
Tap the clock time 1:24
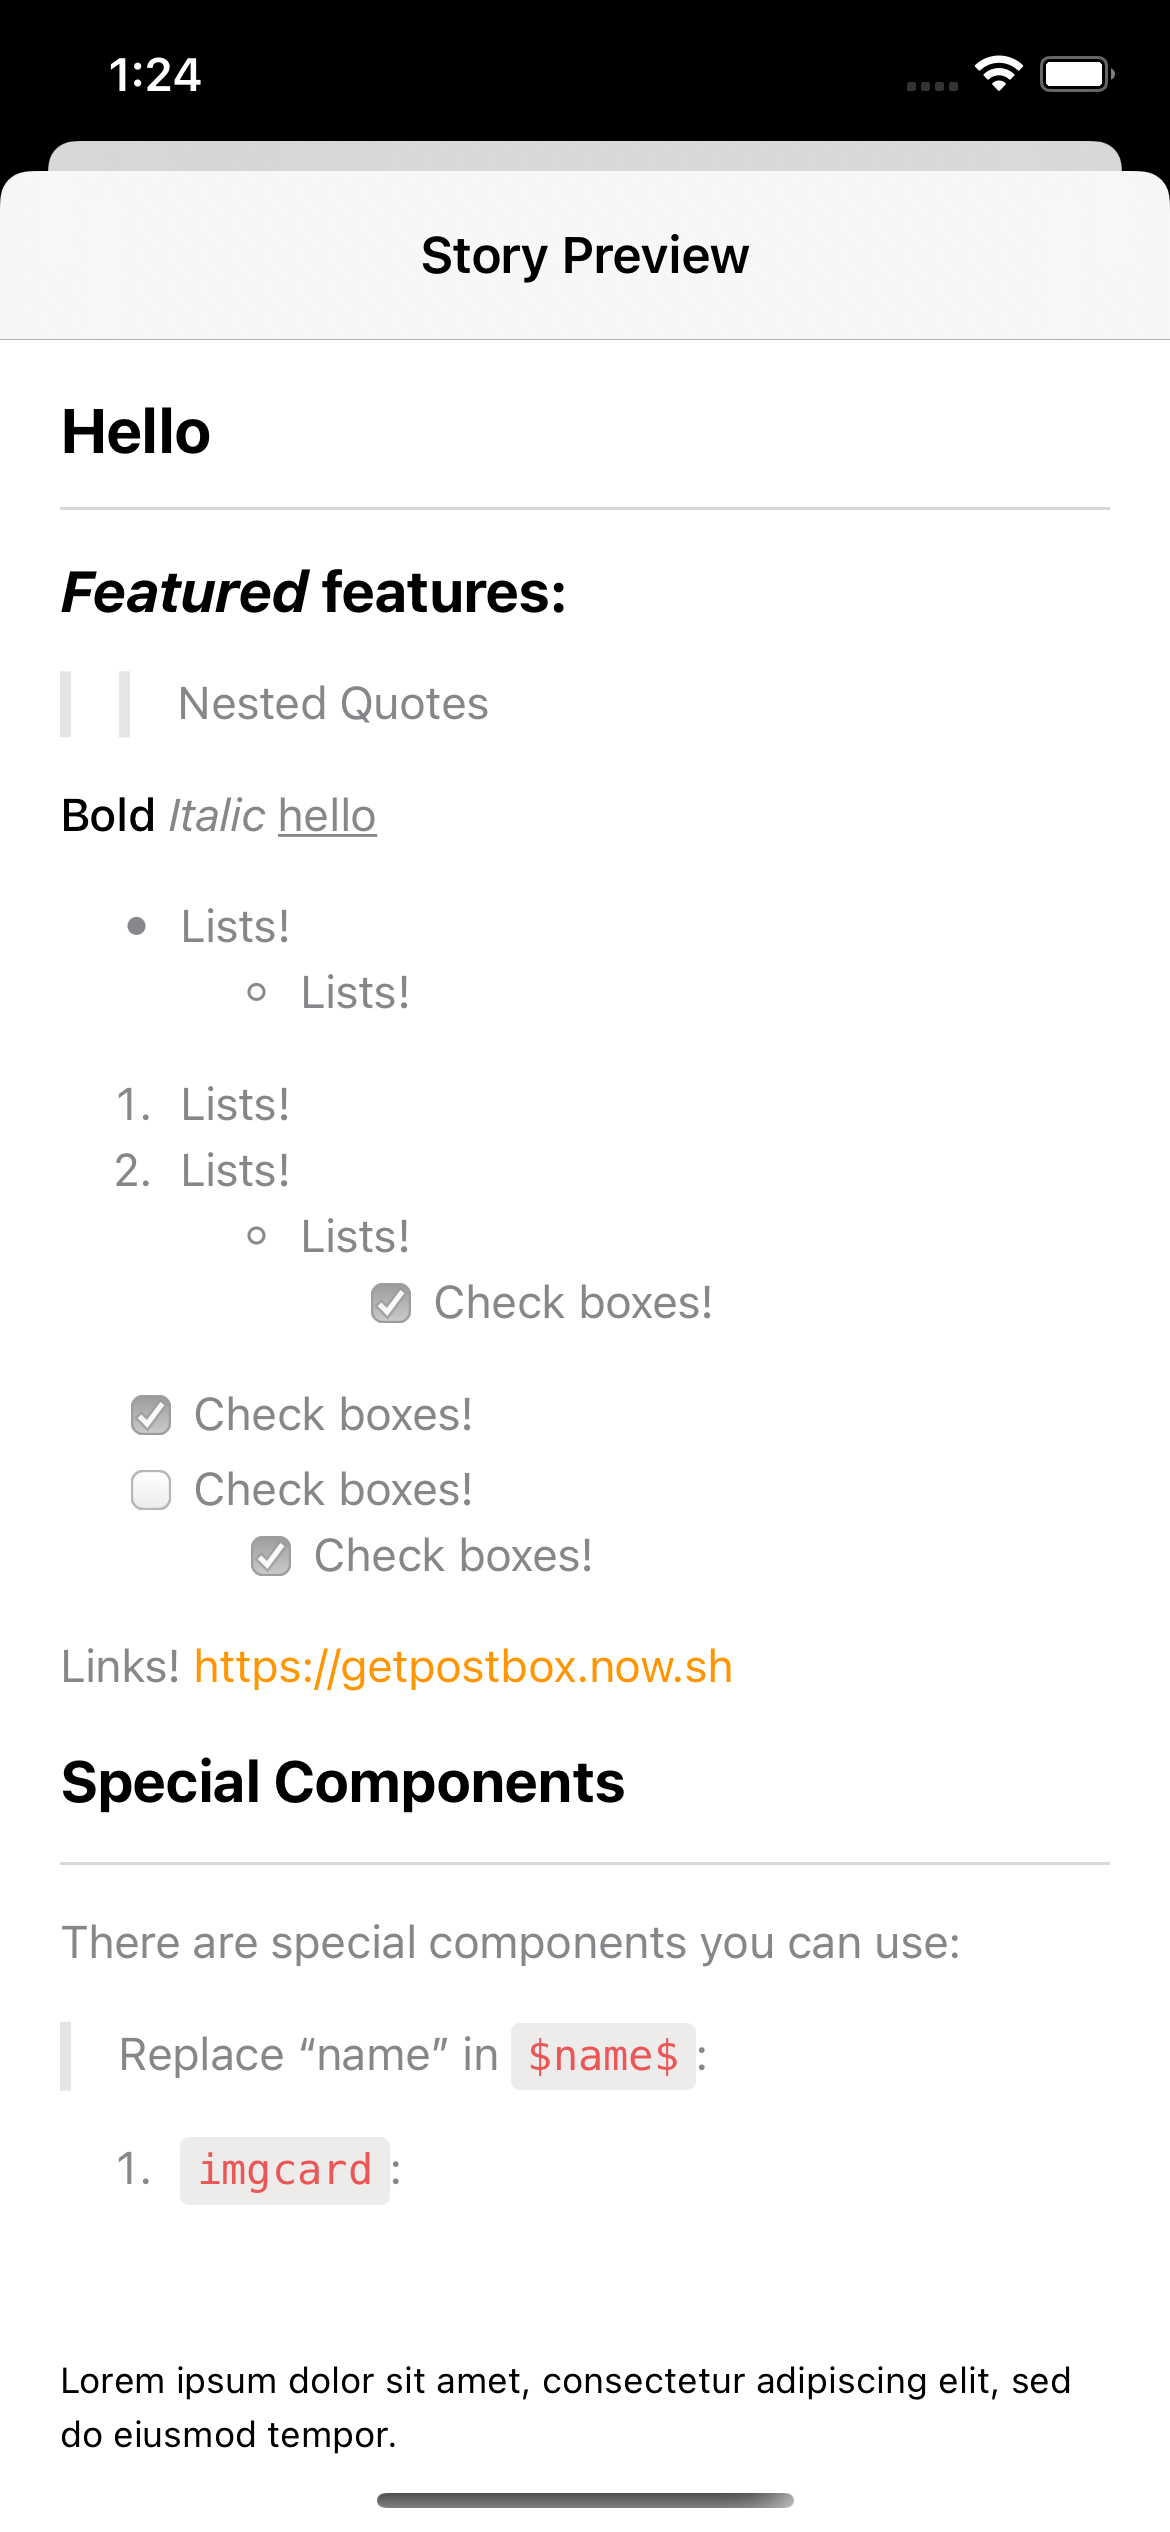pyautogui.click(x=155, y=75)
